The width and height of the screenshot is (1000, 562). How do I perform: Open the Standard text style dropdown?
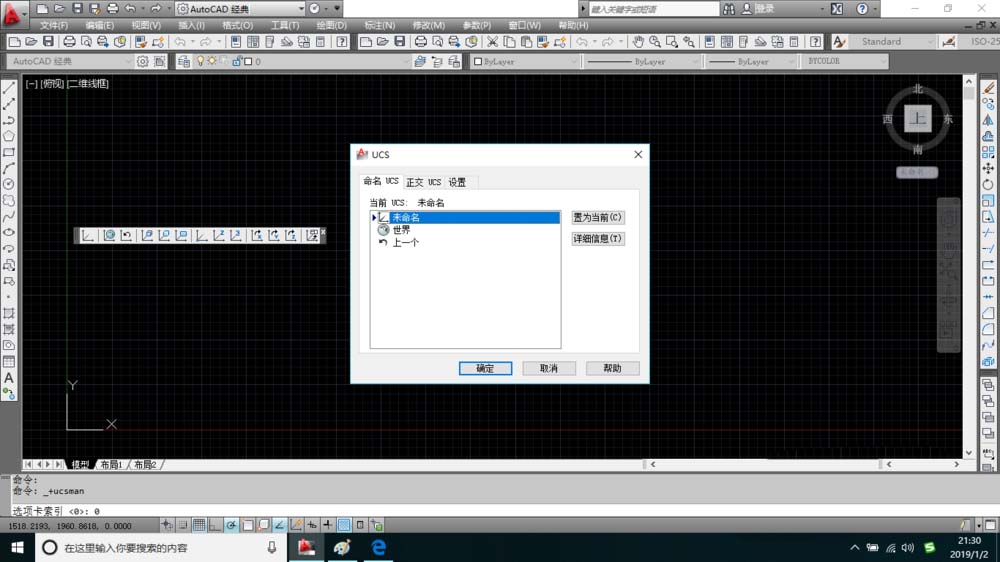point(893,42)
